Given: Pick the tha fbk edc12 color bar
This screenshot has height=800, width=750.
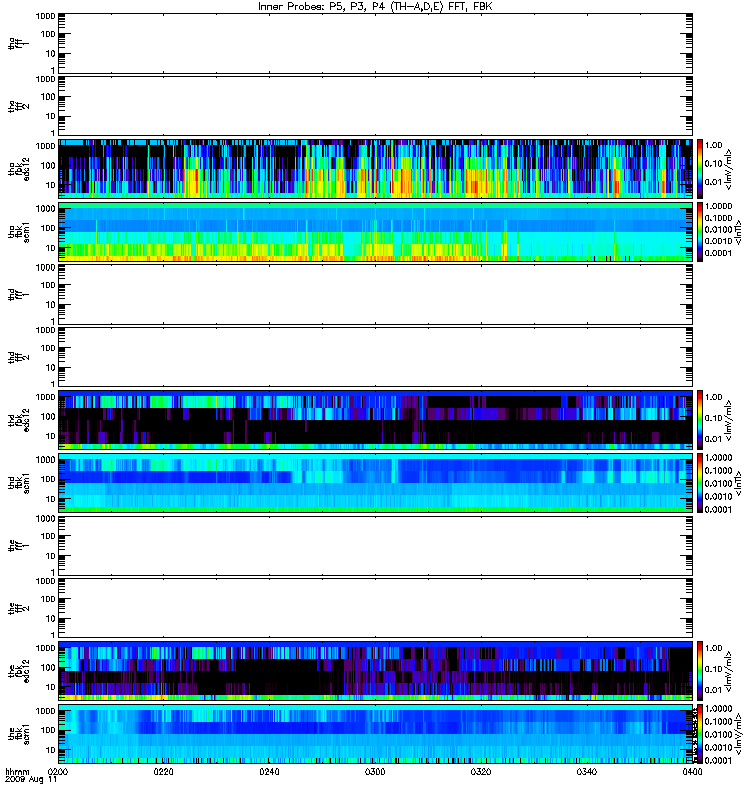Looking at the screenshot, I should pos(700,168).
